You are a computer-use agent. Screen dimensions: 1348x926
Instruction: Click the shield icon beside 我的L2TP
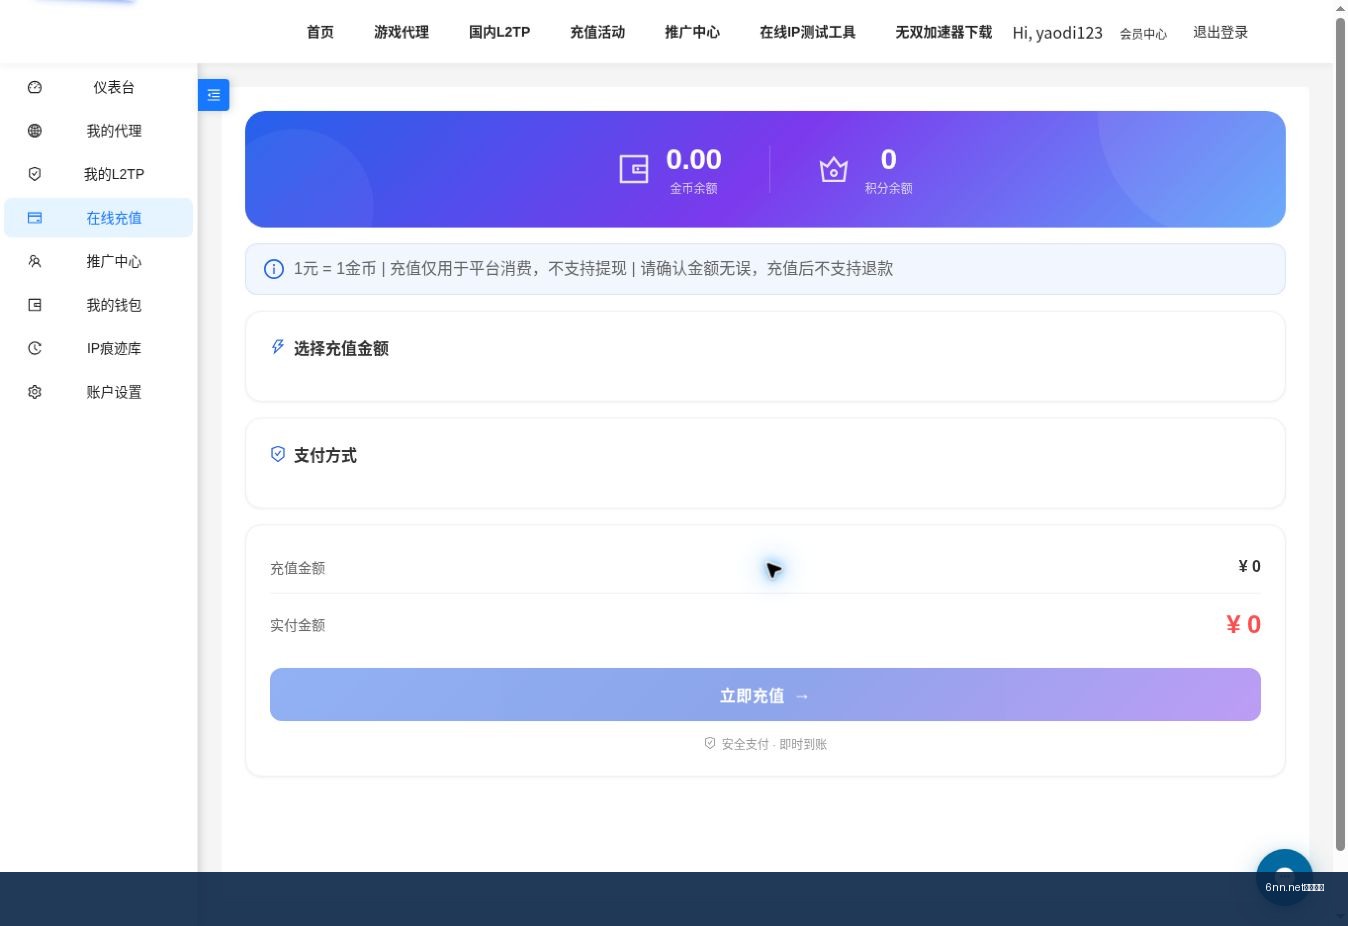(x=35, y=174)
